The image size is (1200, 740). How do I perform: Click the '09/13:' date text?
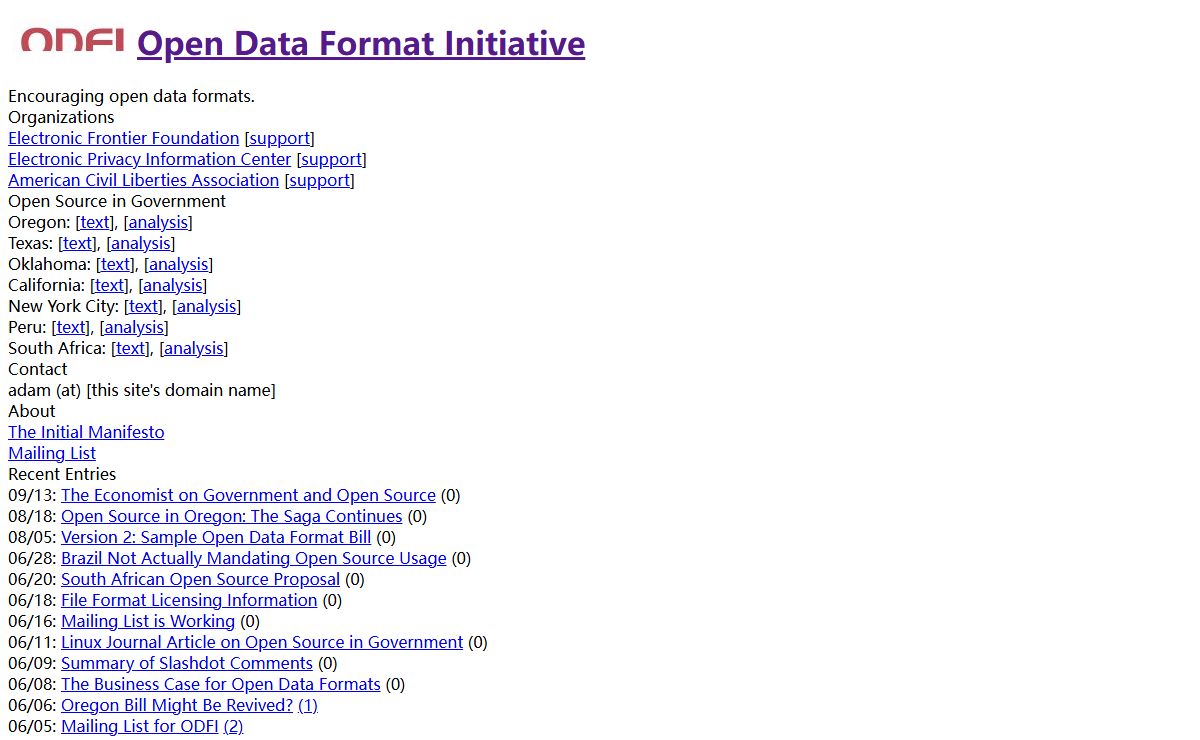pos(32,495)
